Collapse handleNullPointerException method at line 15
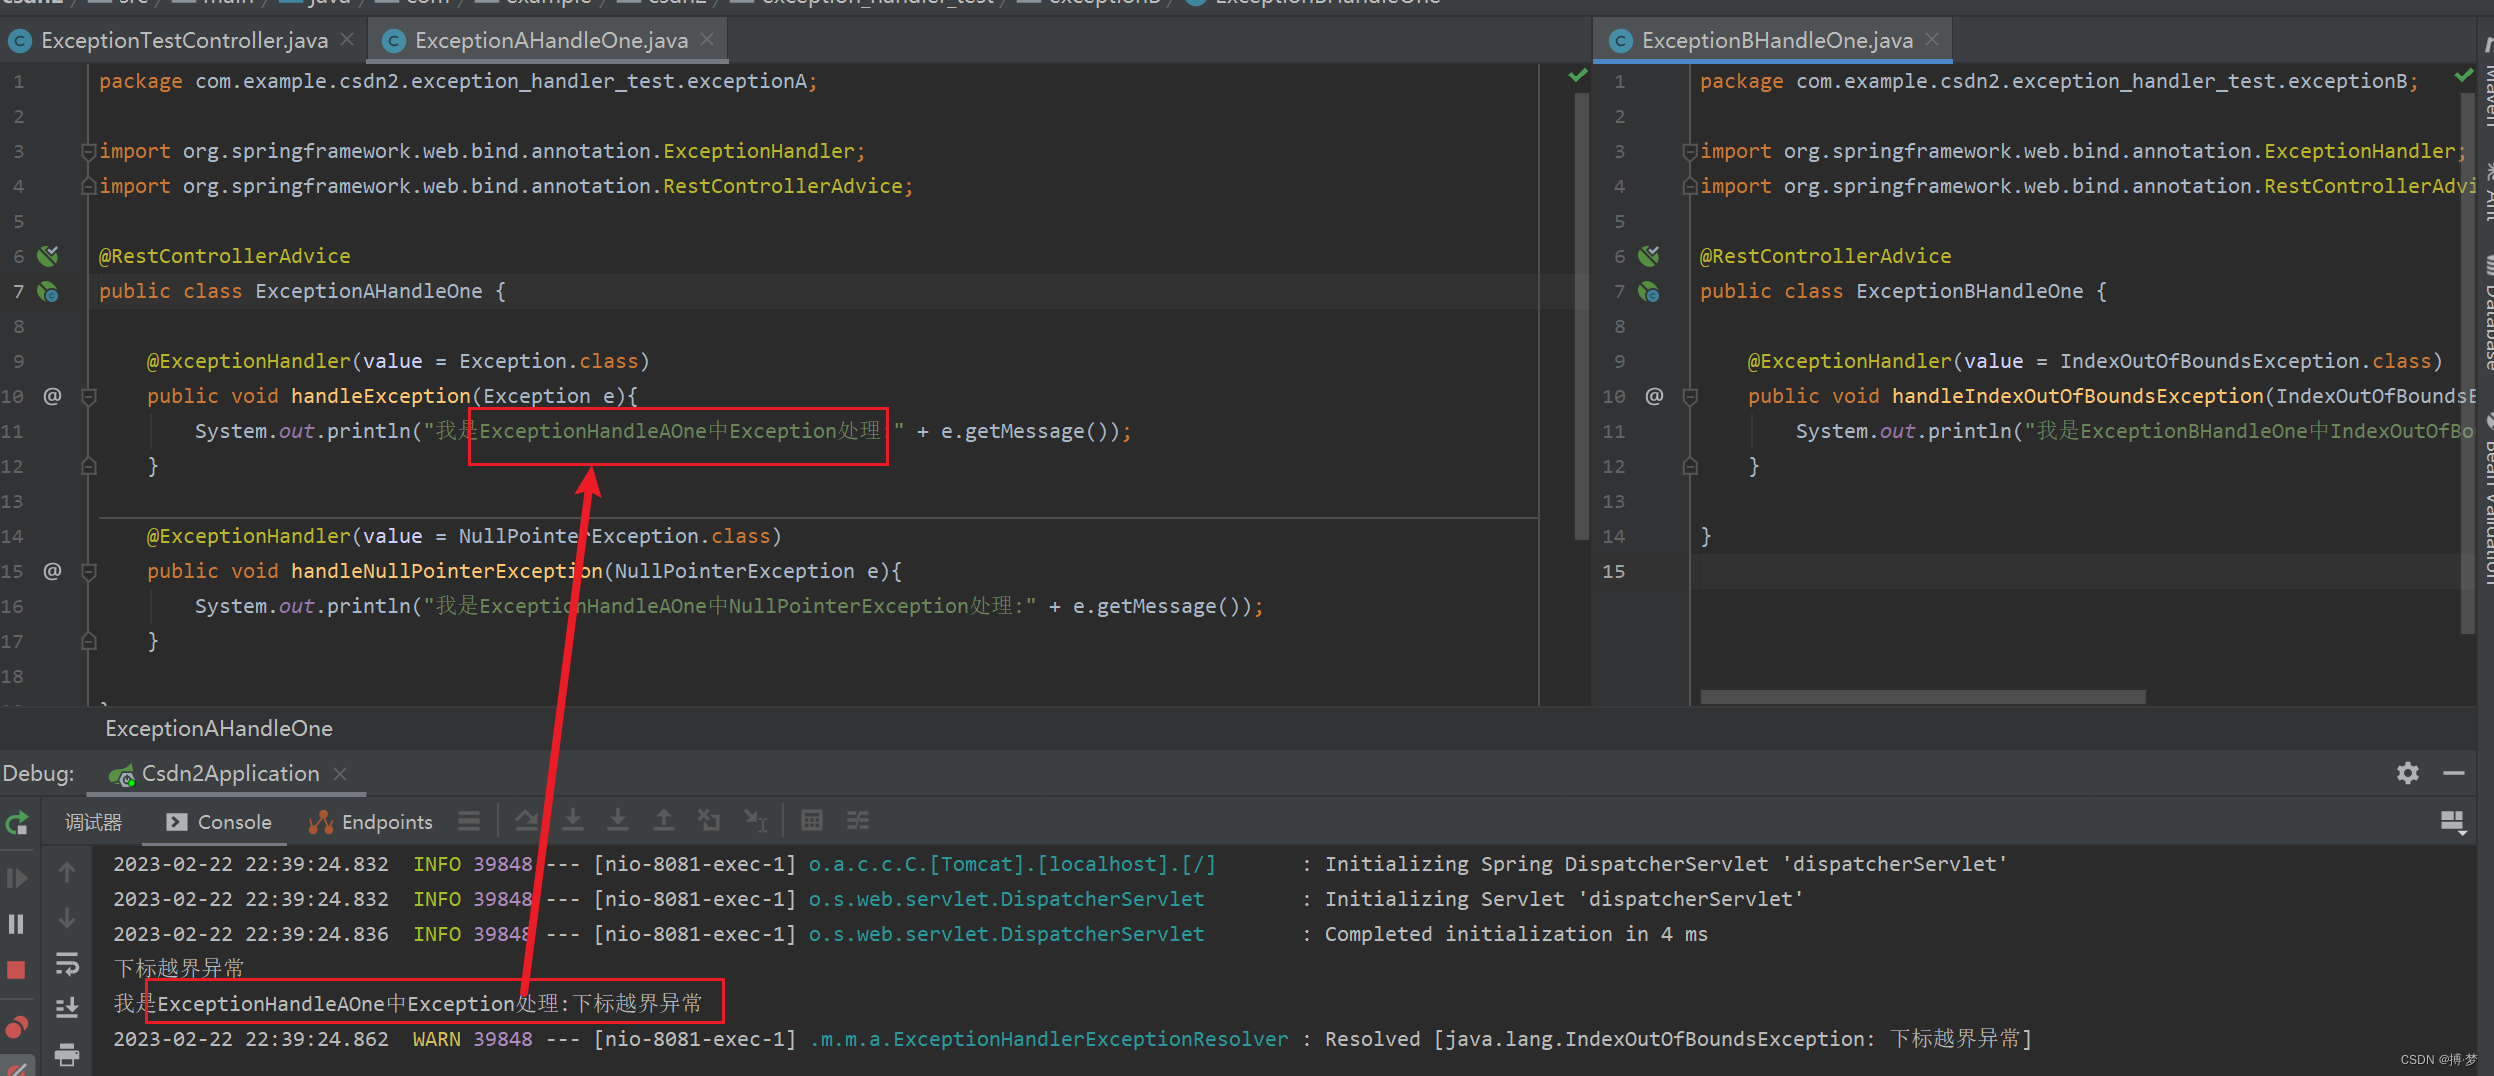The image size is (2494, 1076). coord(89,572)
